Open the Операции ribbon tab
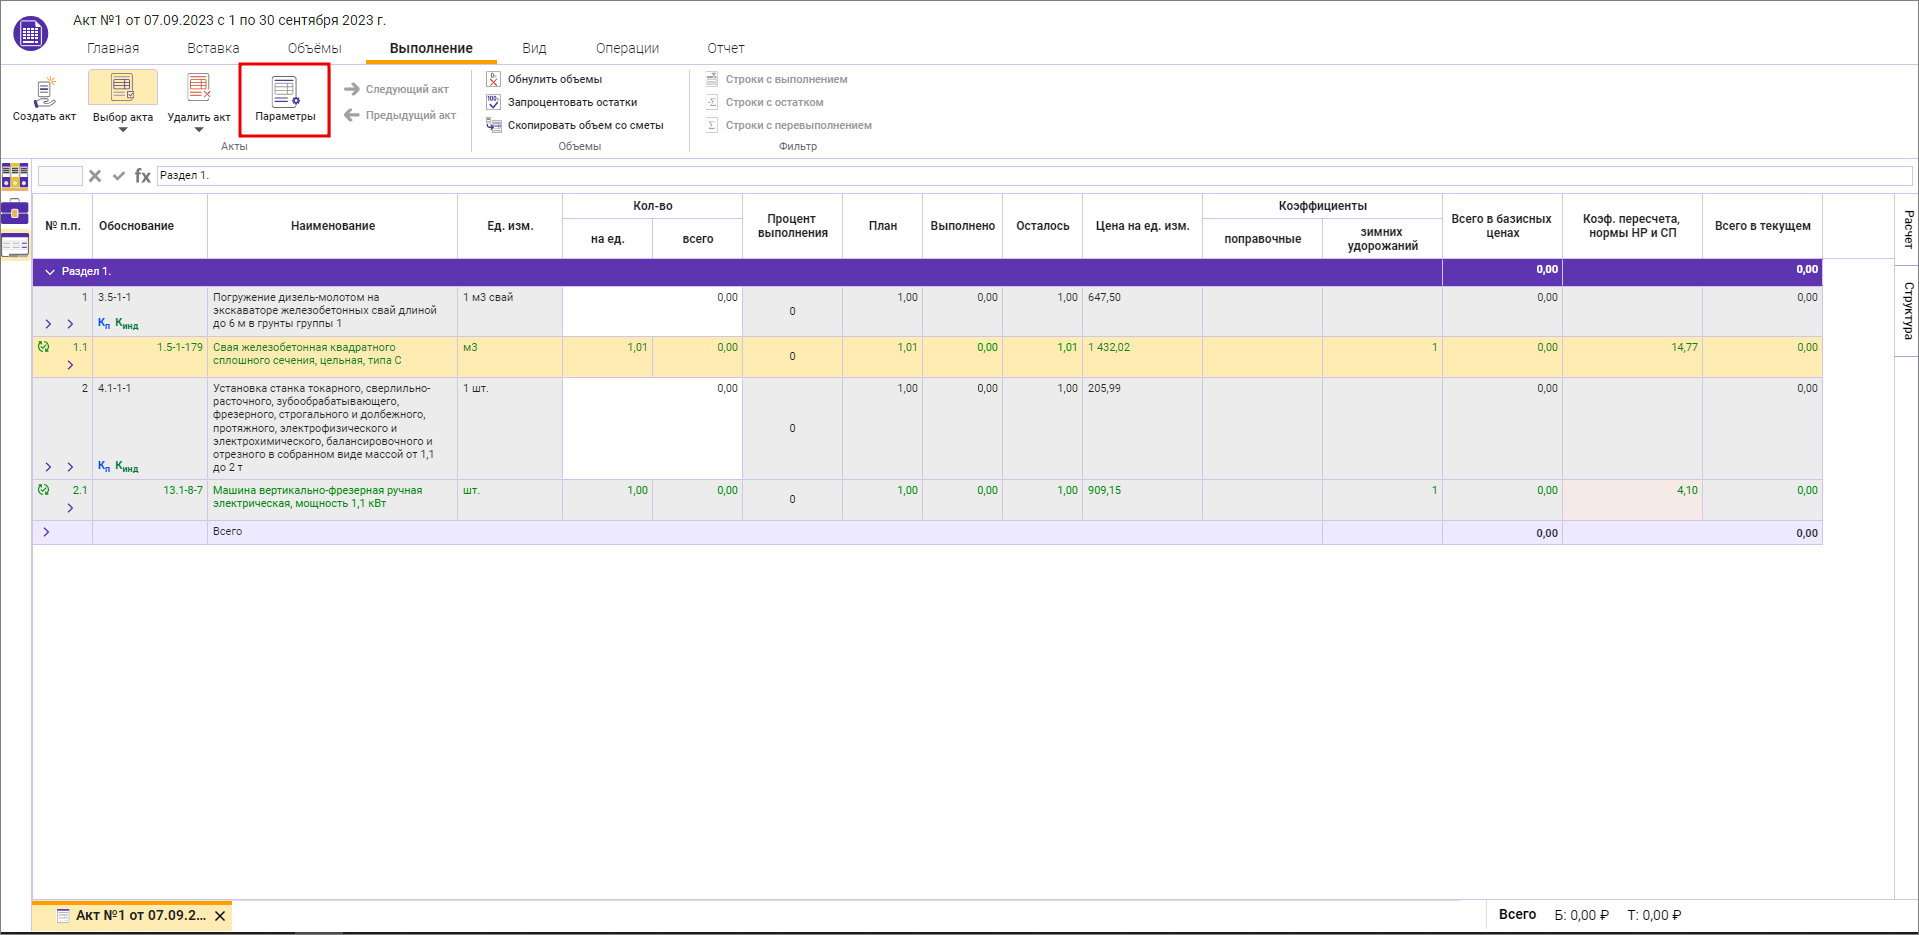This screenshot has width=1919, height=935. tap(627, 48)
